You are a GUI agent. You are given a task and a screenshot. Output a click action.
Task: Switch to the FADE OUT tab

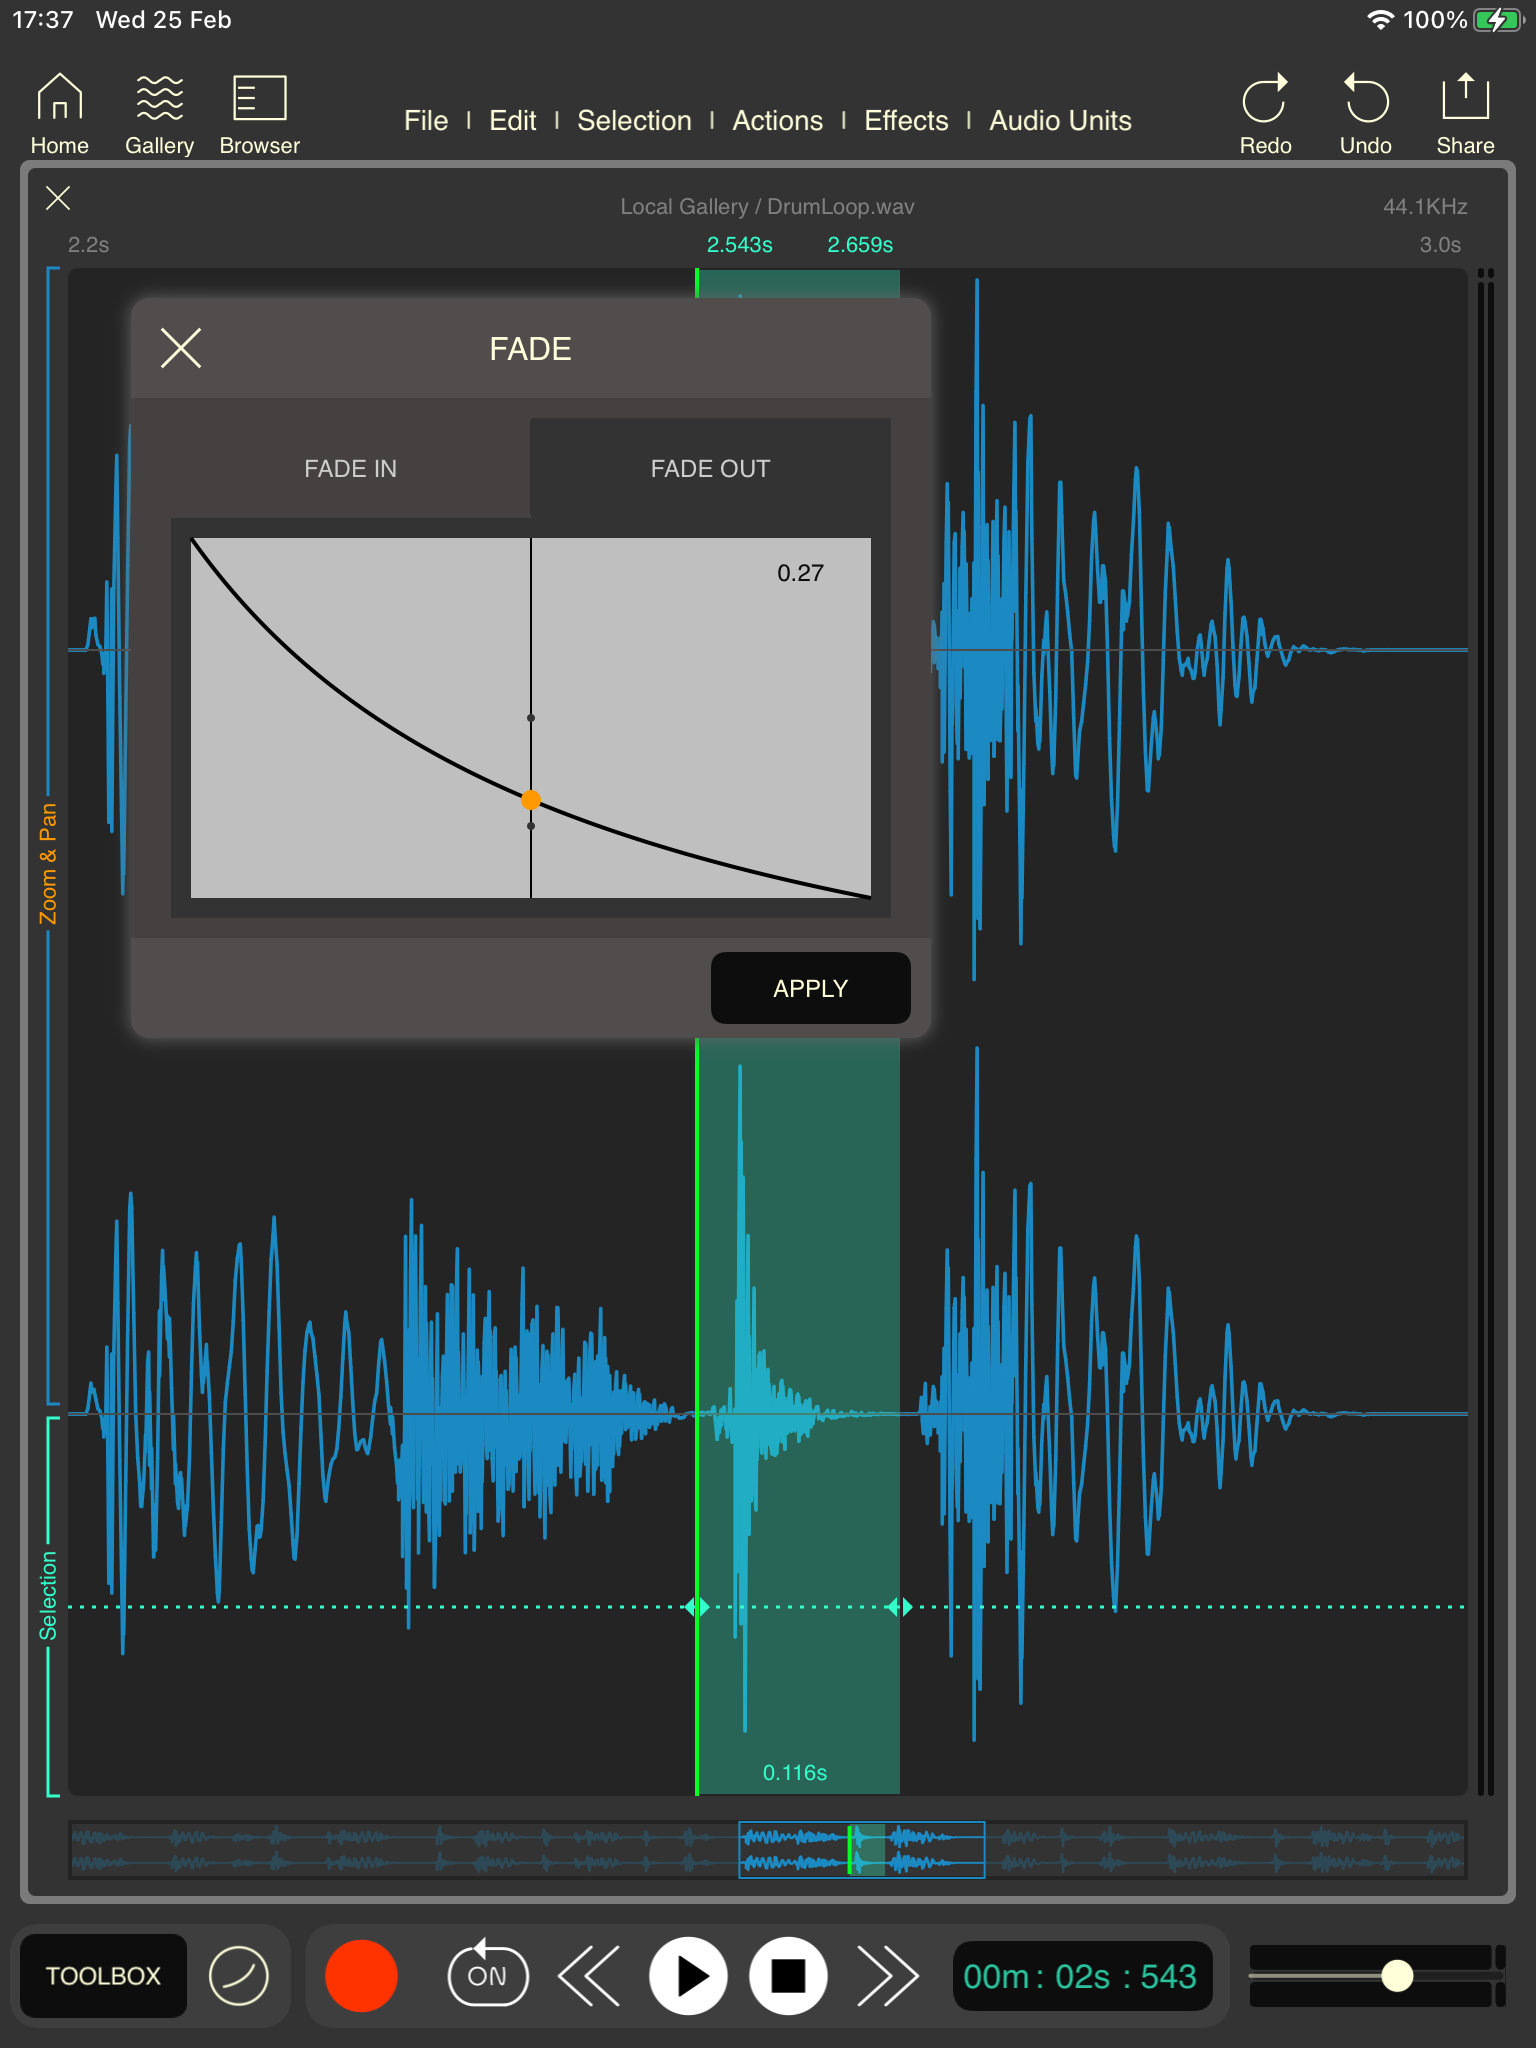coord(710,468)
